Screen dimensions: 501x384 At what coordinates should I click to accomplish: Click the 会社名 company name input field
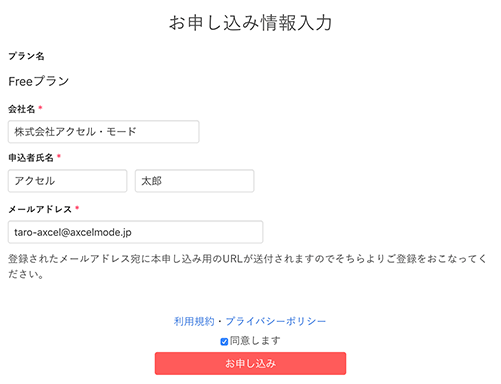pyautogui.click(x=104, y=132)
